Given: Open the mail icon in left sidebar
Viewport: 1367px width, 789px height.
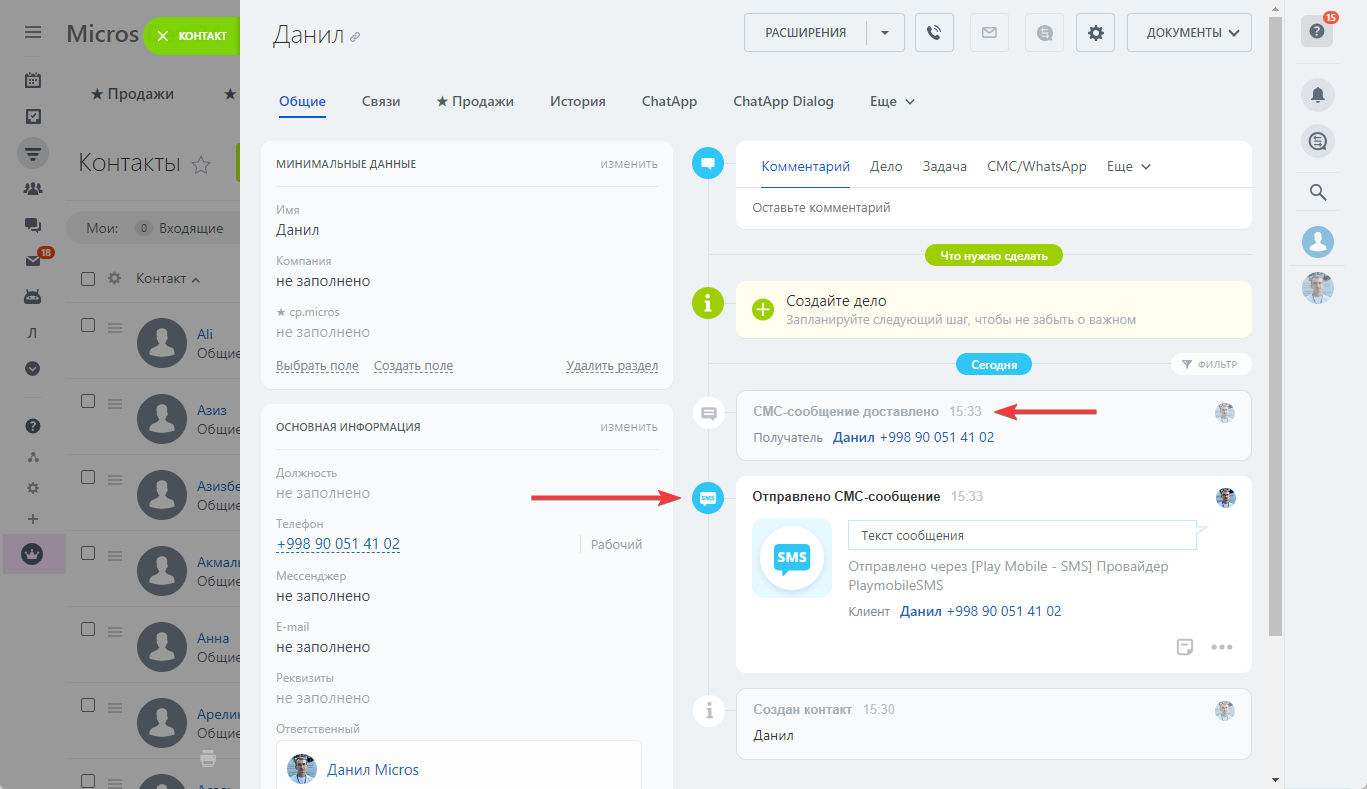Looking at the screenshot, I should click(33, 261).
